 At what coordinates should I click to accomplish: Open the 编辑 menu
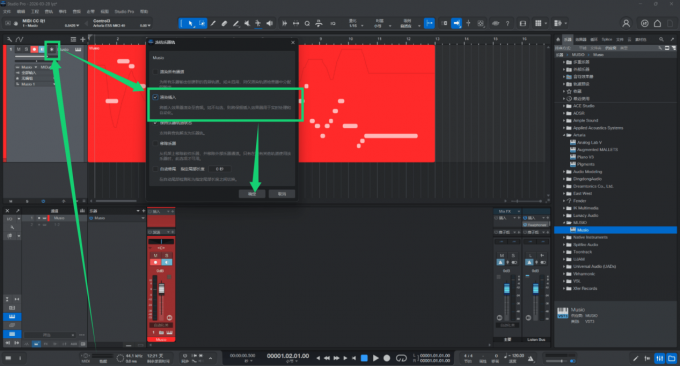coord(21,11)
